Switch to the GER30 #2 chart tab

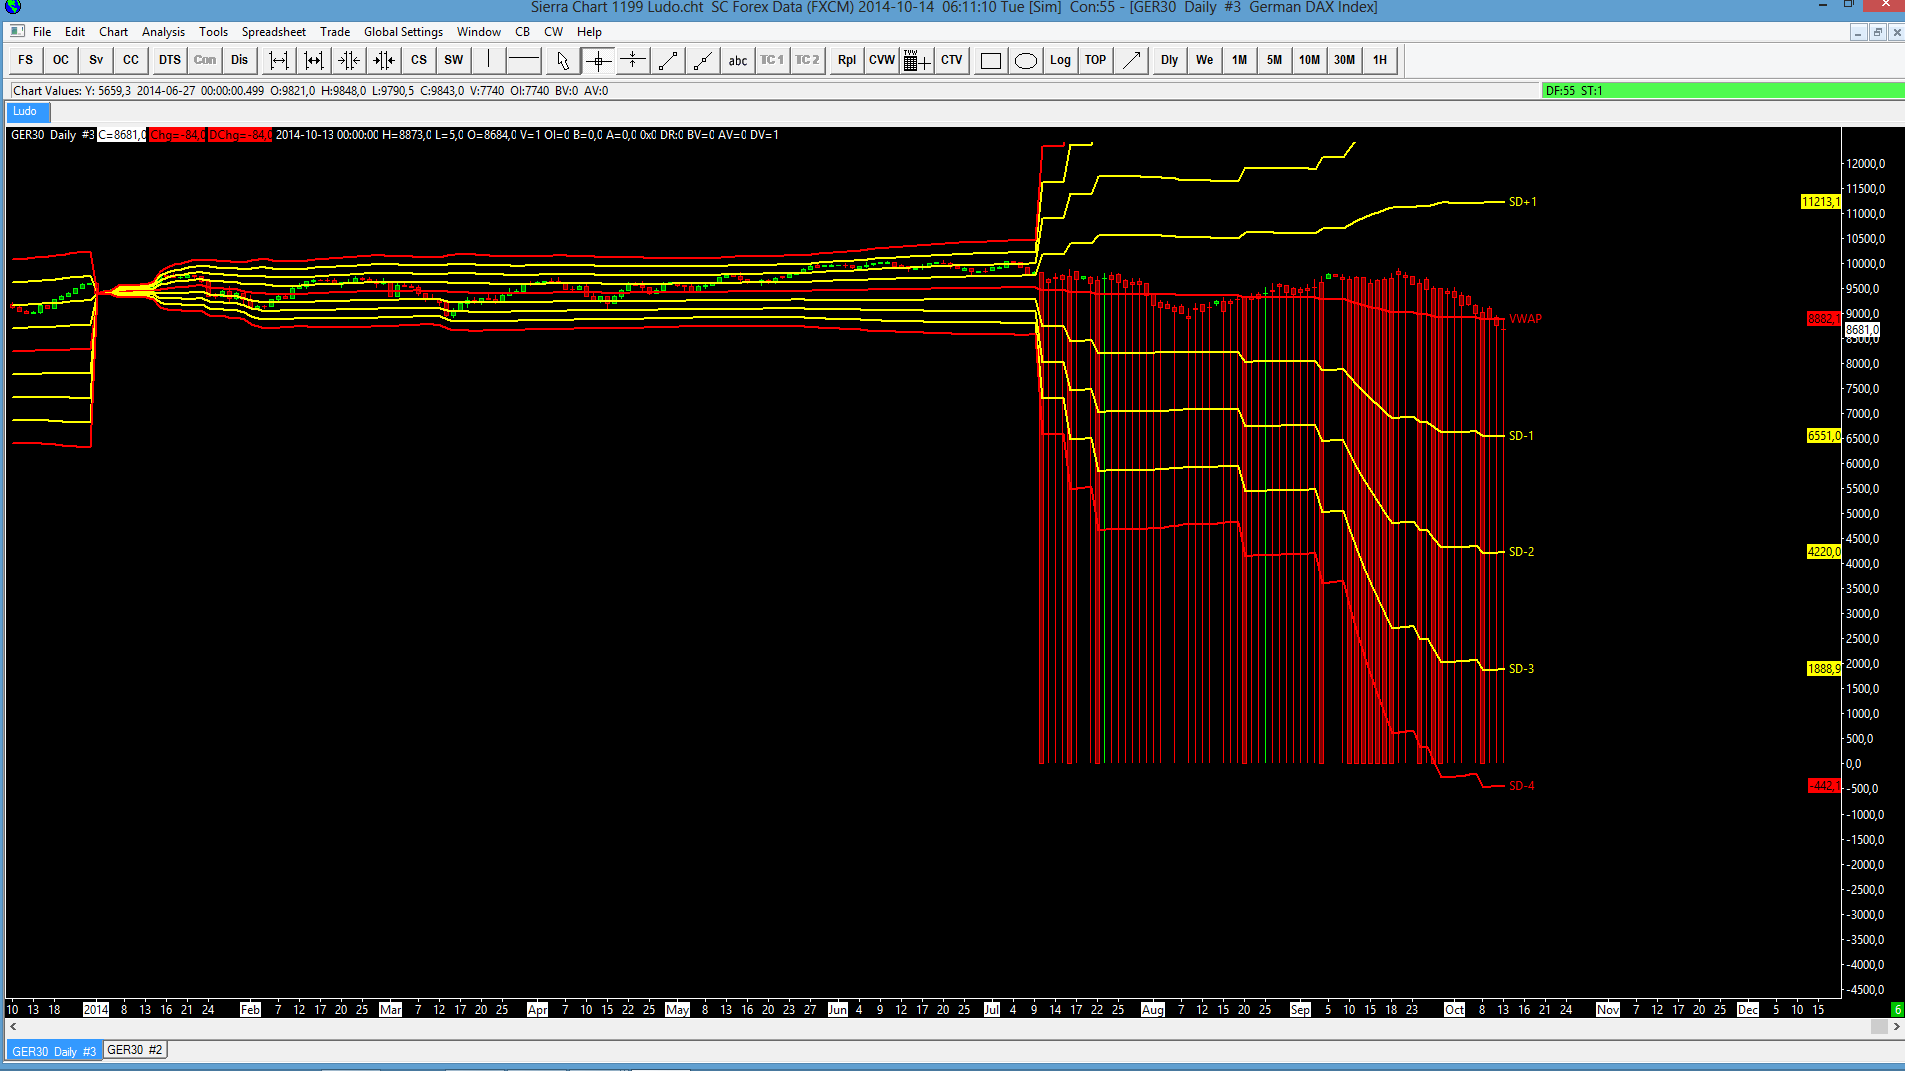click(134, 1050)
